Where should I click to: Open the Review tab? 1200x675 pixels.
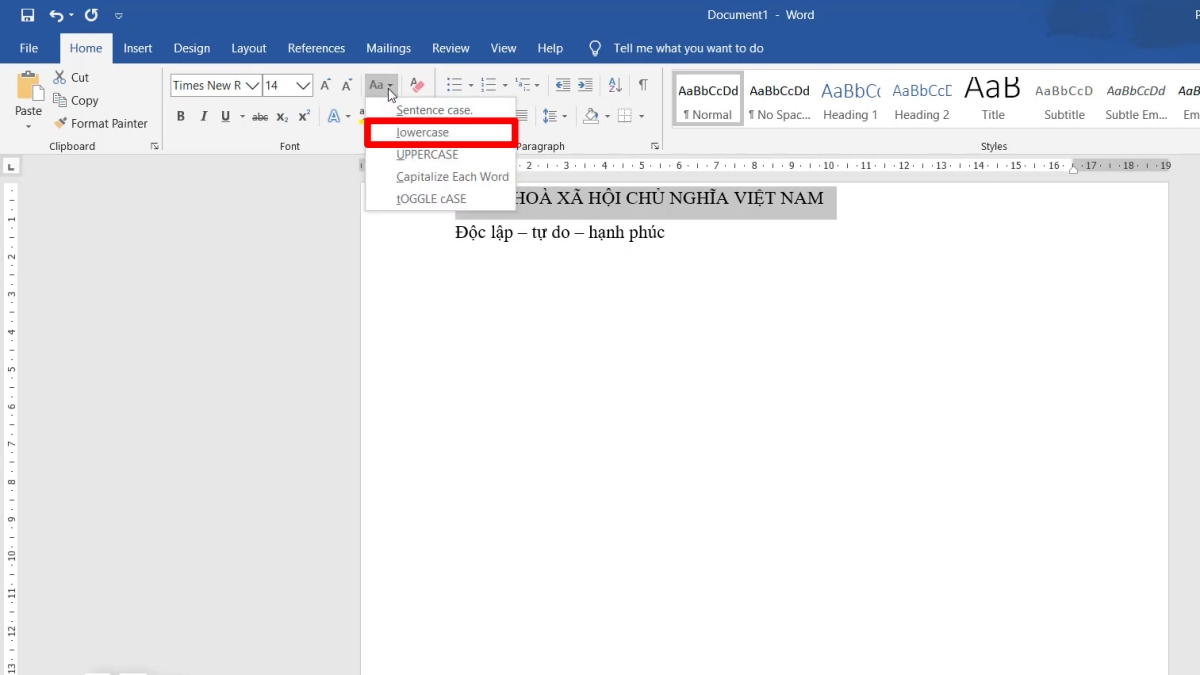(451, 48)
